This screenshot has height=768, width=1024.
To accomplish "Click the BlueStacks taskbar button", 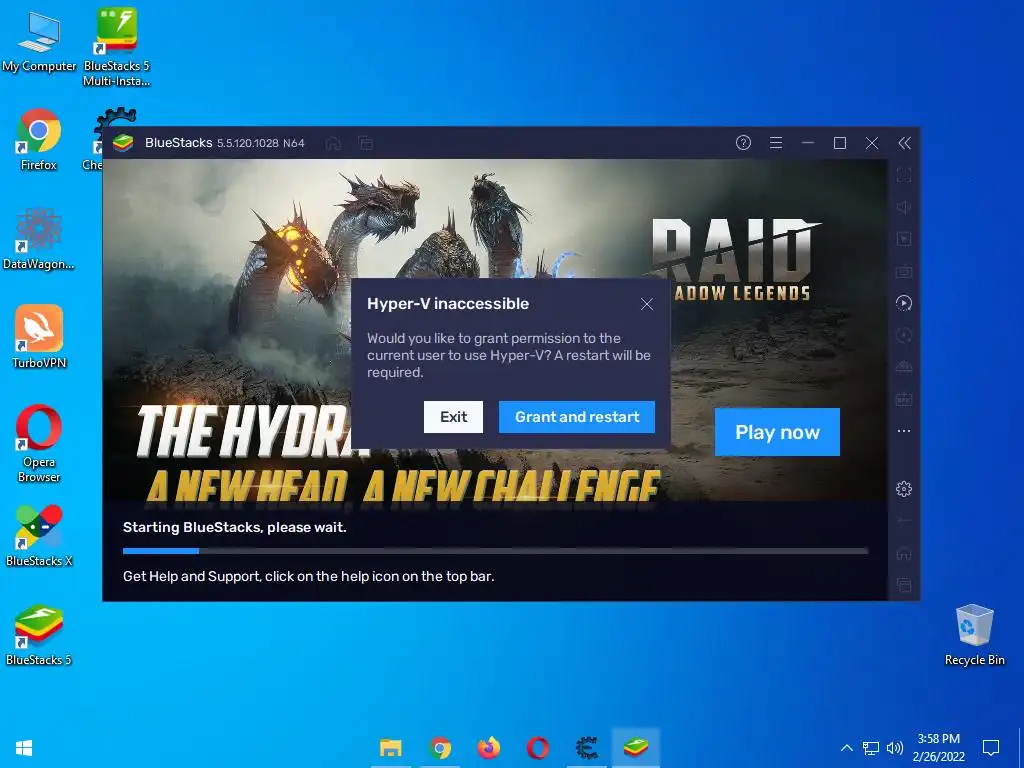I will [635, 748].
